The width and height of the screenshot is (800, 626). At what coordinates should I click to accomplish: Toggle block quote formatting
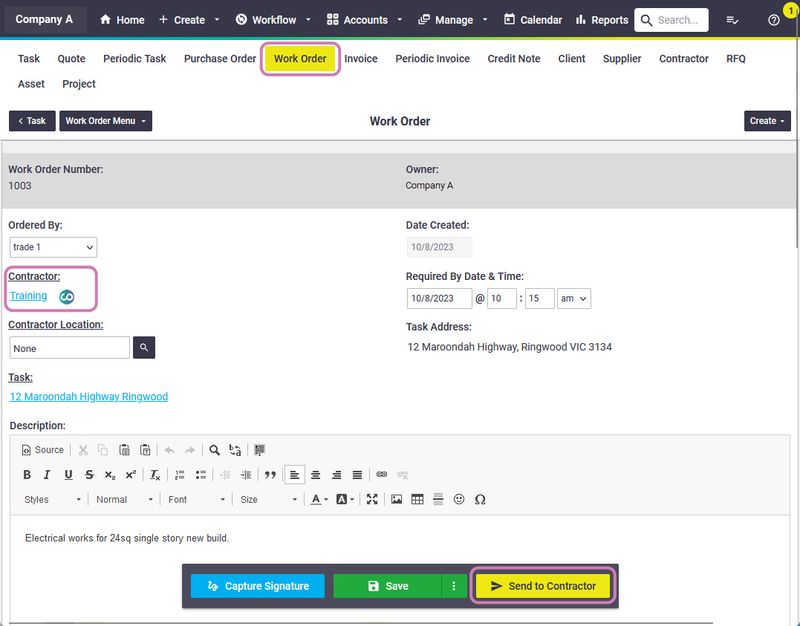[270, 474]
